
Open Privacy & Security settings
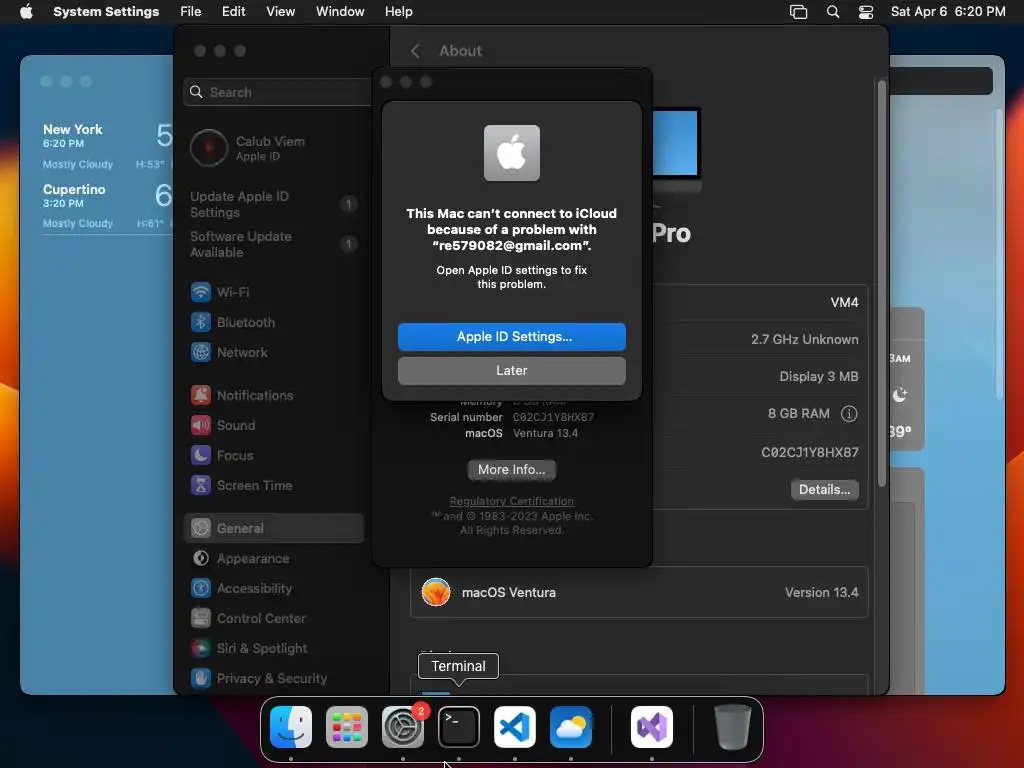pos(273,679)
